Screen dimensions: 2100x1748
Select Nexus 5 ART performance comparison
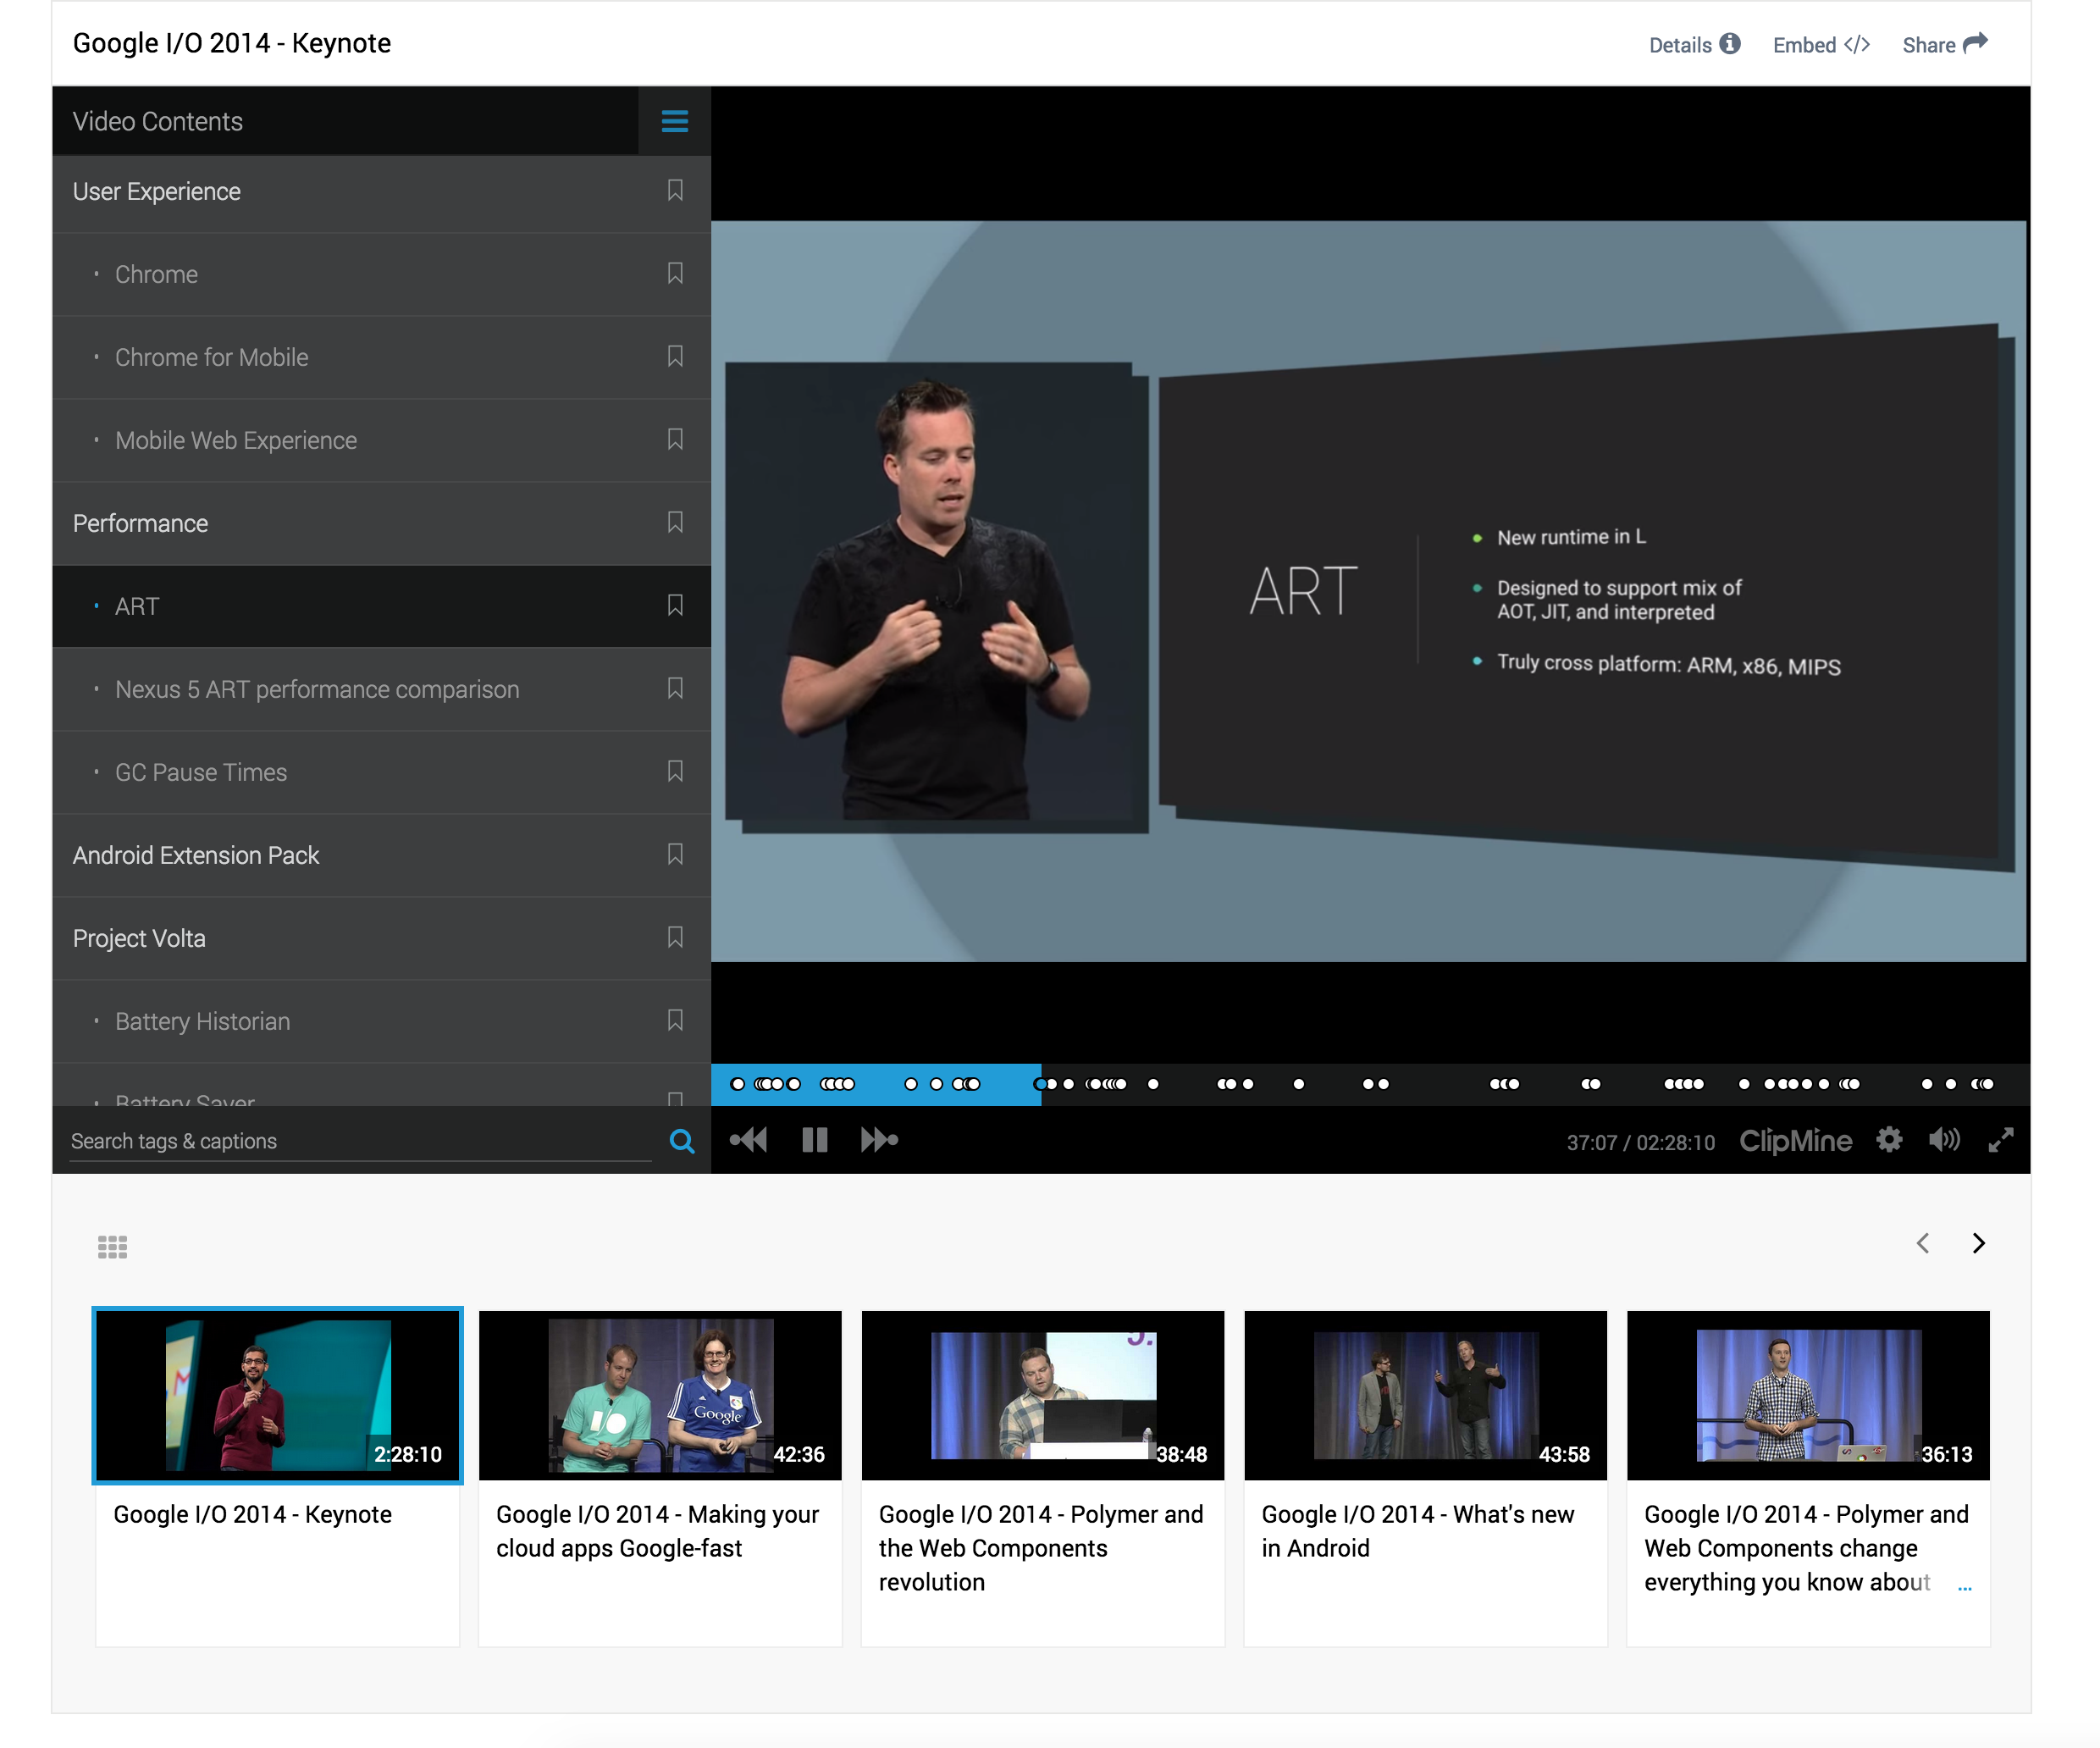[x=317, y=689]
